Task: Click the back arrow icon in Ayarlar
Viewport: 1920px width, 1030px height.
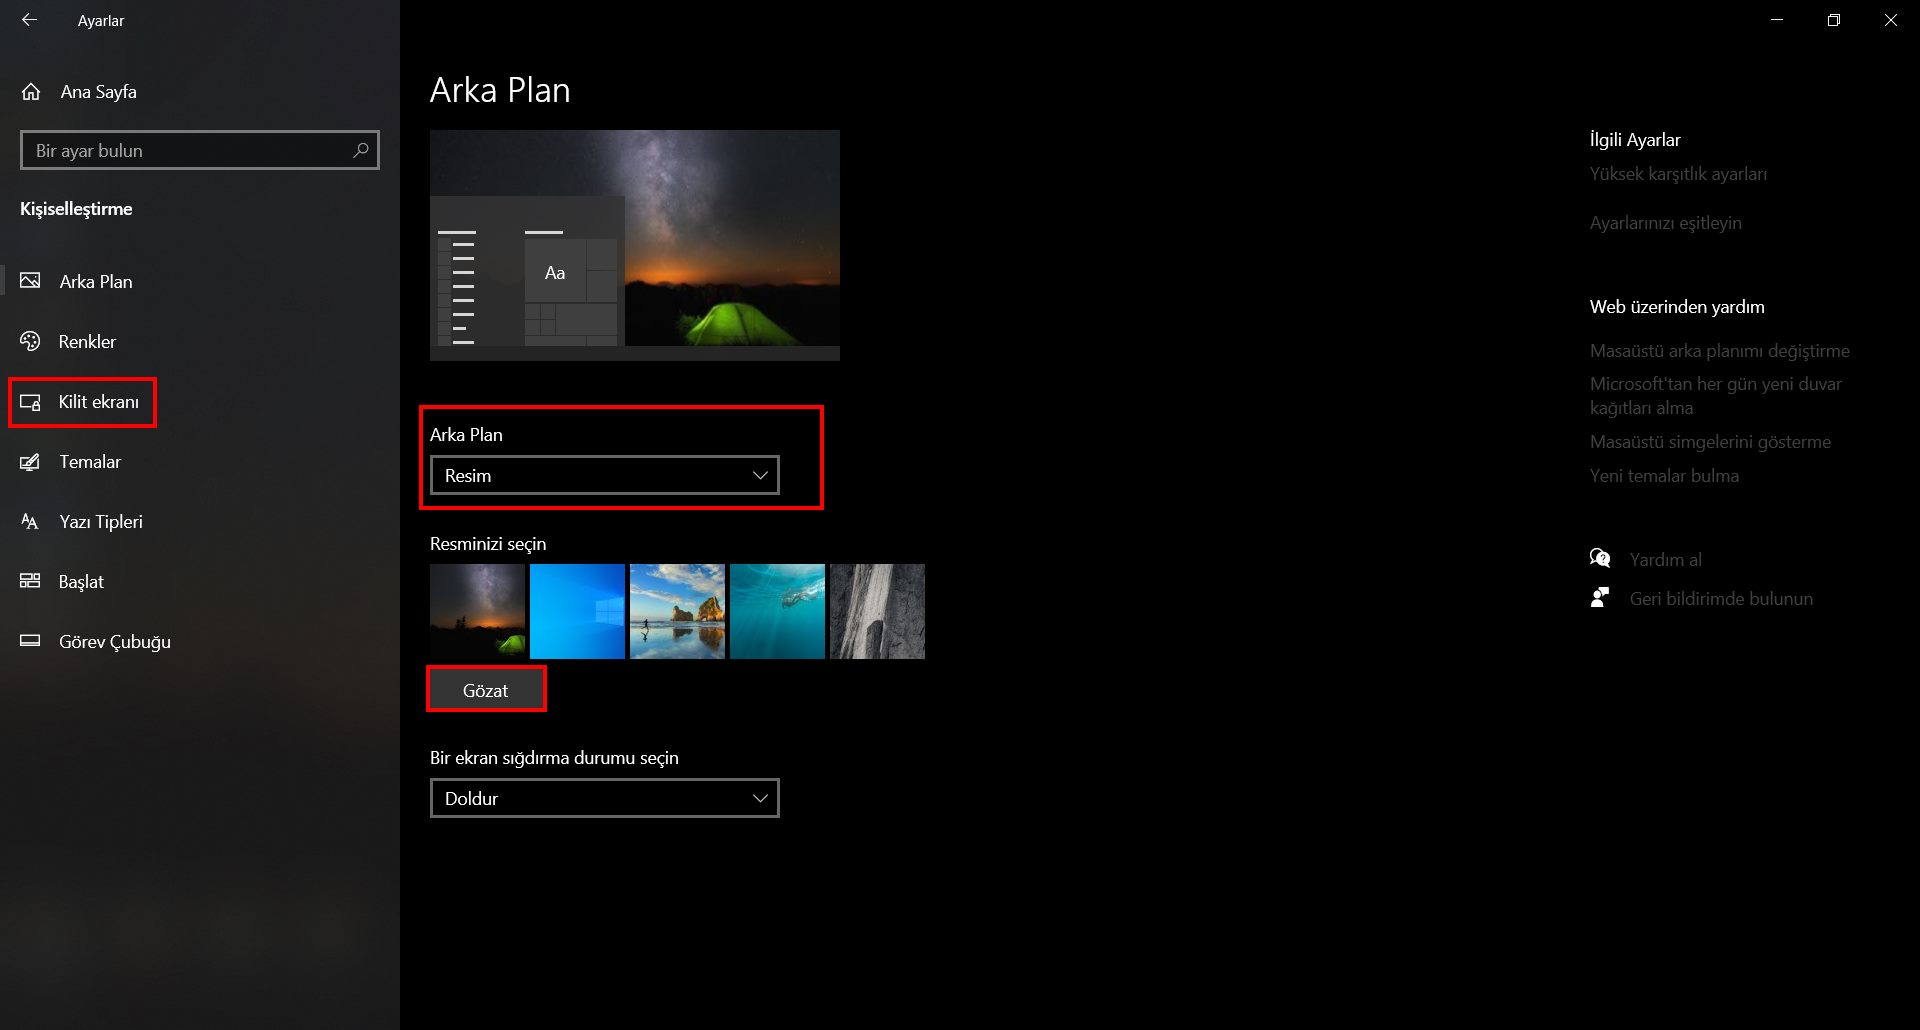Action: click(30, 20)
